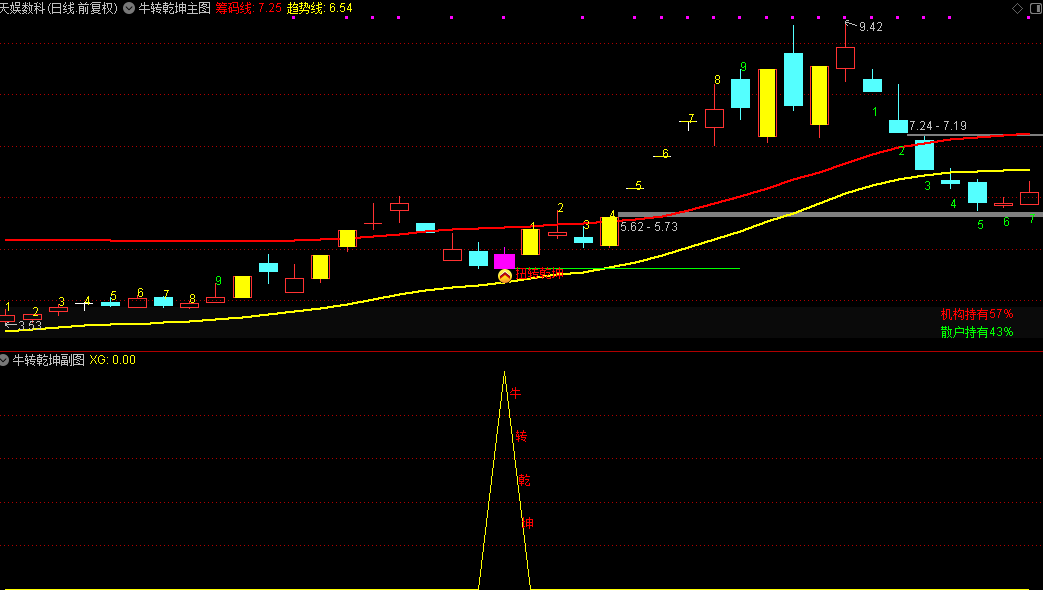The image size is (1043, 590).
Task: Click the diamond icon at top right
Action: [1017, 8]
